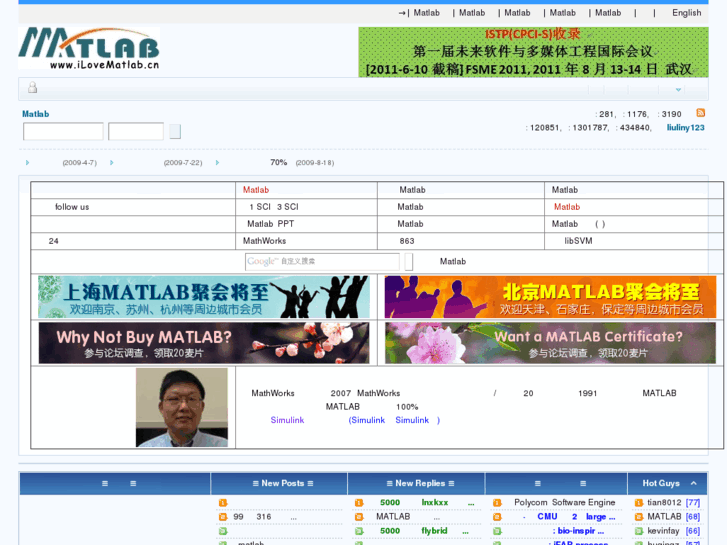This screenshot has width=727, height=545.
Task: Open the '5000 flybrid' reply thread
Action: click(x=424, y=531)
